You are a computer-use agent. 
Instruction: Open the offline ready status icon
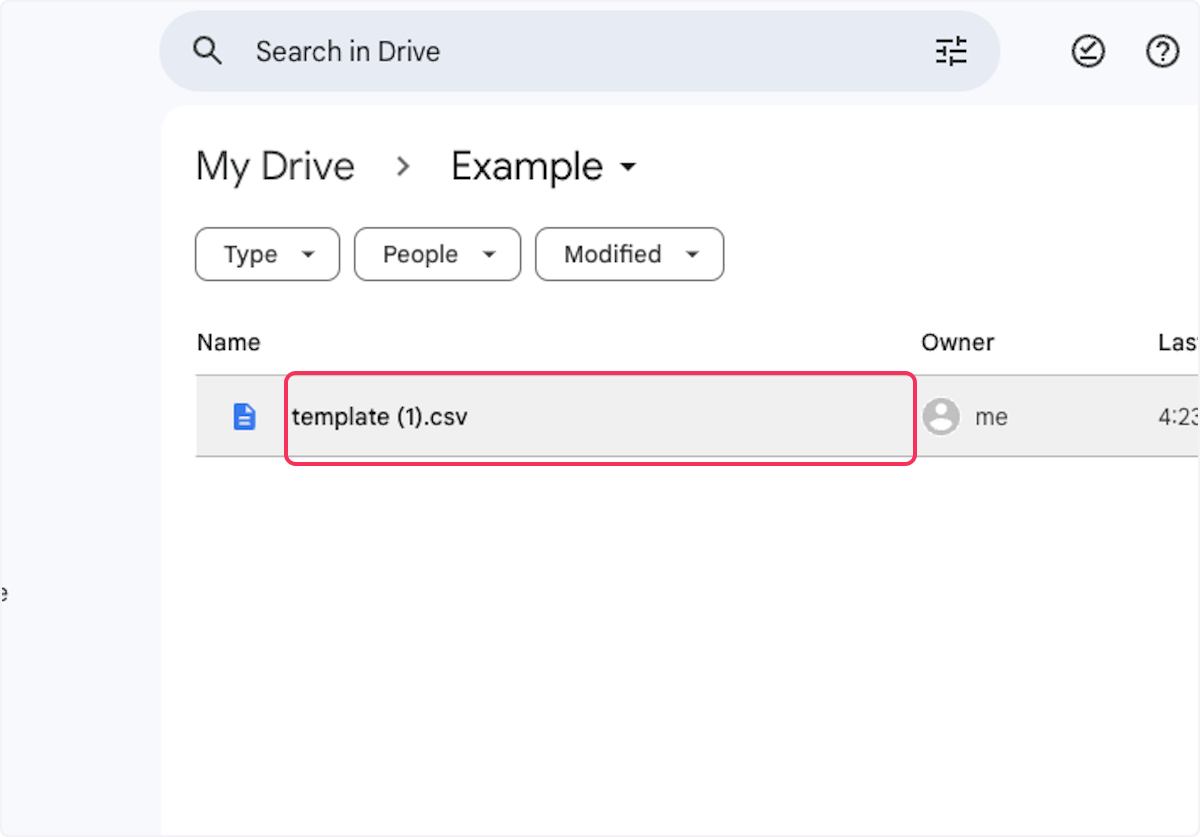click(x=1088, y=51)
